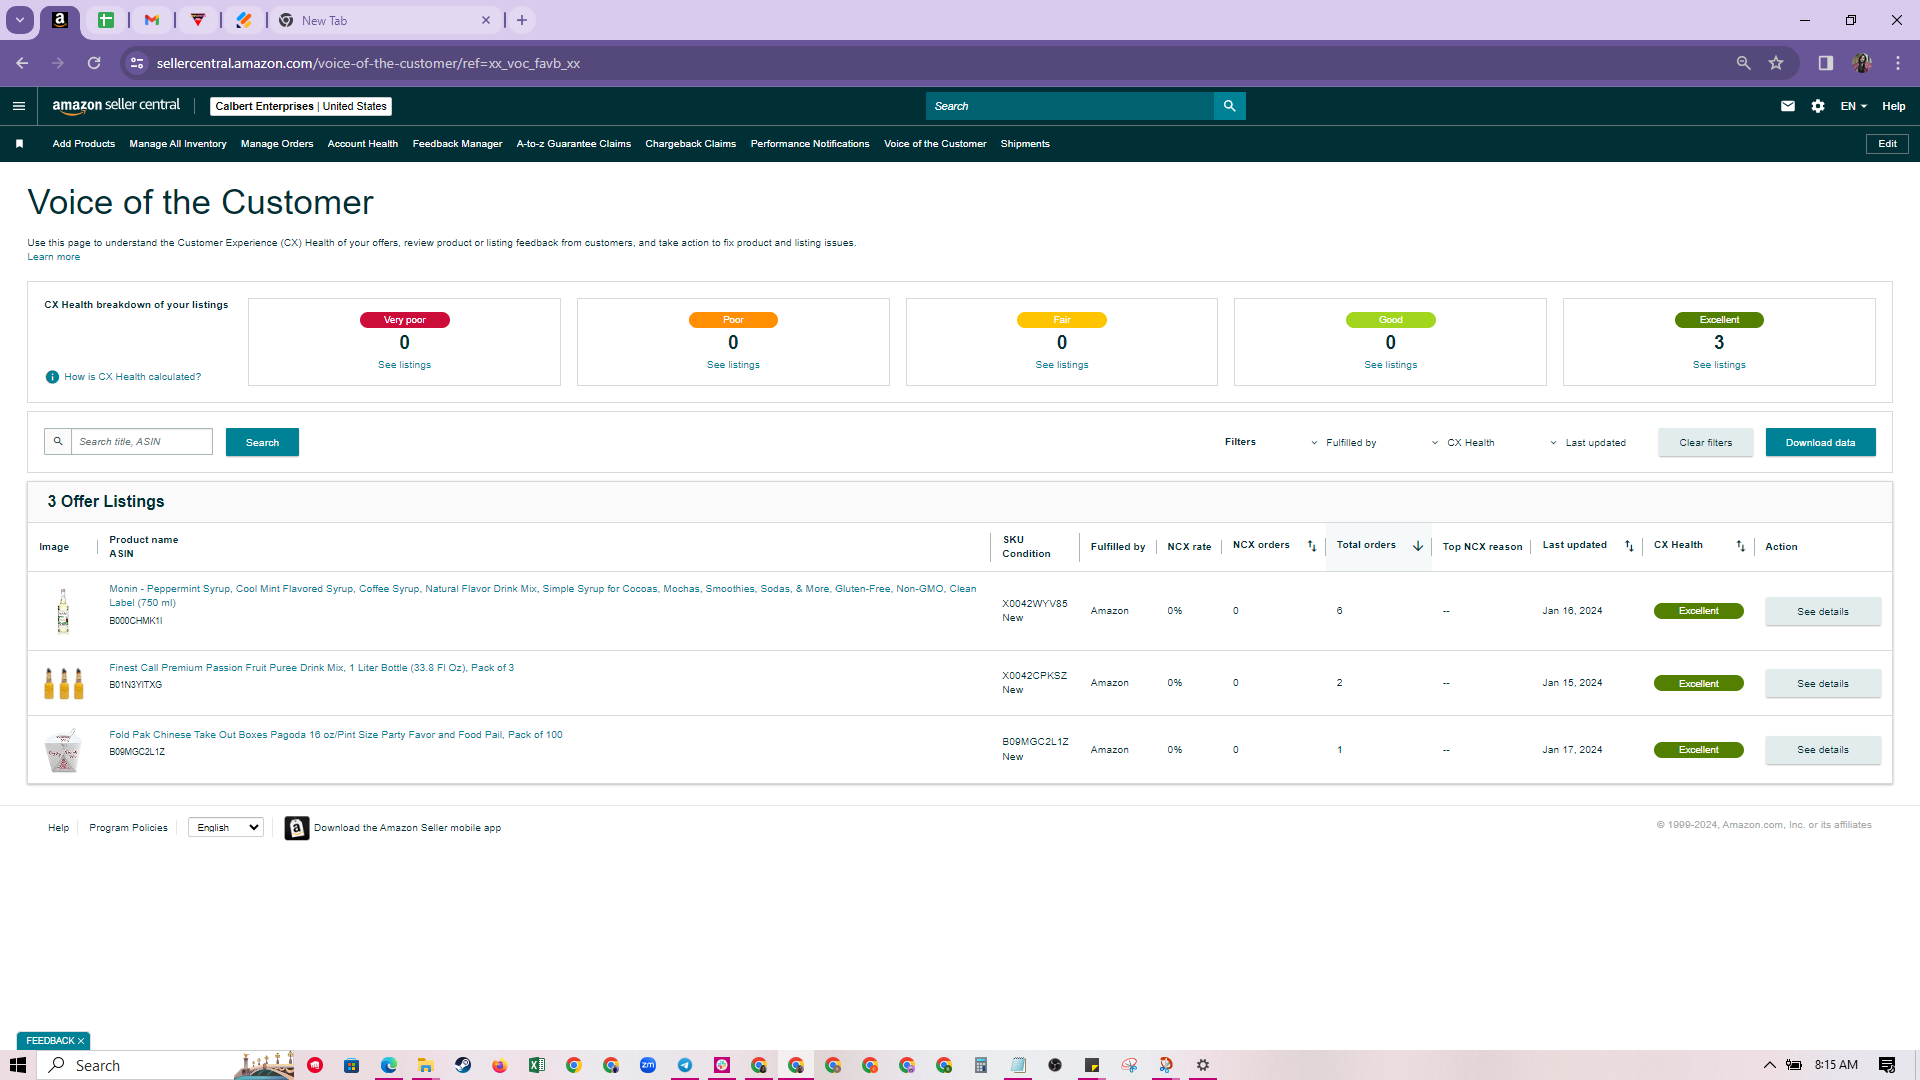Viewport: 1920px width, 1080px height.
Task: Open Add Products menu item
Action: pos(84,144)
